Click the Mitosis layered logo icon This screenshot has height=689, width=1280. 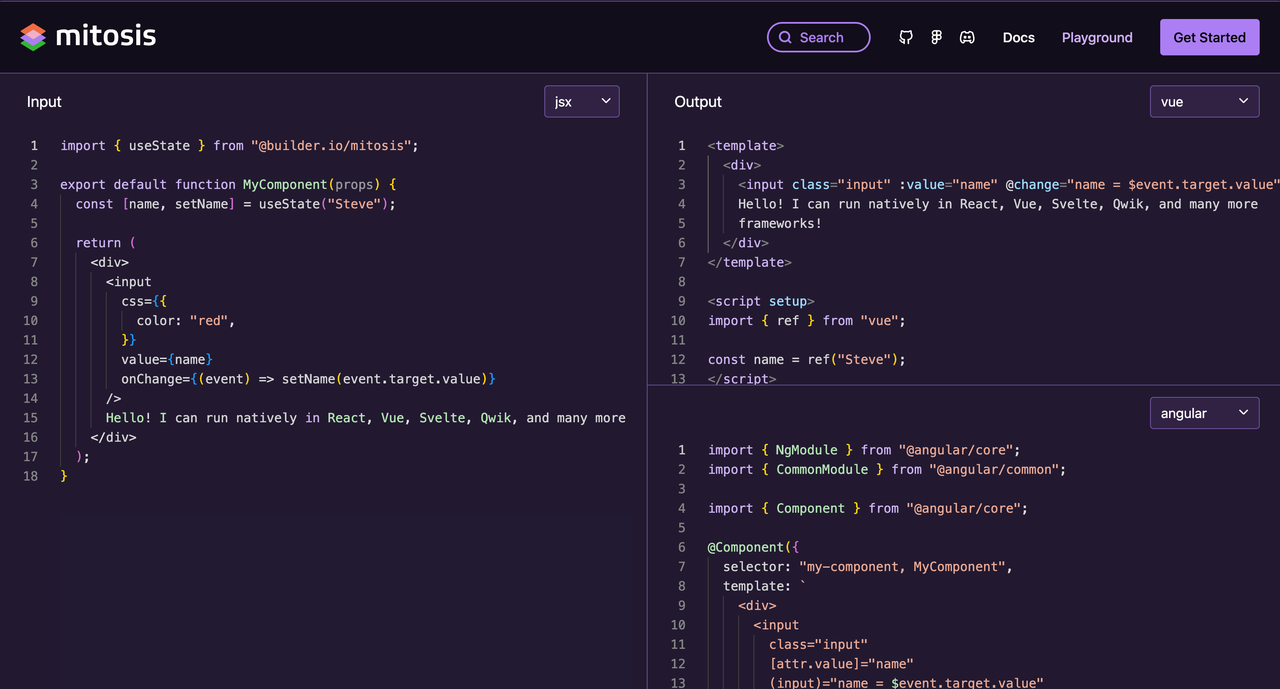pyautogui.click(x=33, y=37)
